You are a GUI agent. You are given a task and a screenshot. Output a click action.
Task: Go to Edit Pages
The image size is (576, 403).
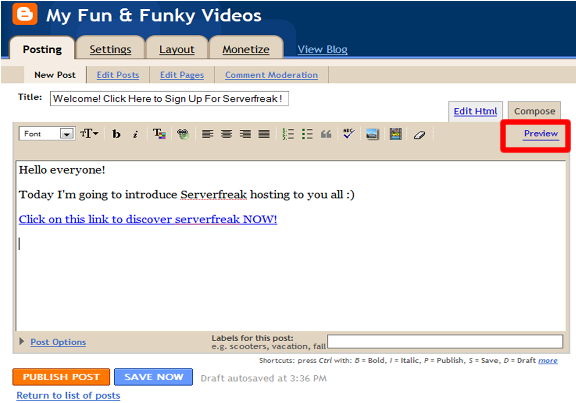point(182,75)
